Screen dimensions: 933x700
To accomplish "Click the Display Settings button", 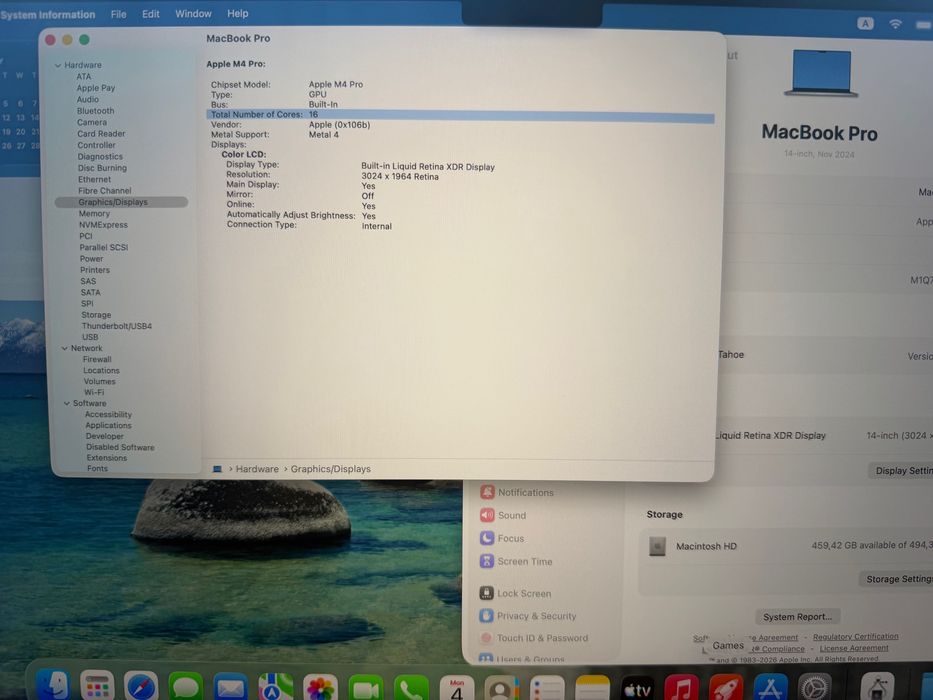I will 901,470.
